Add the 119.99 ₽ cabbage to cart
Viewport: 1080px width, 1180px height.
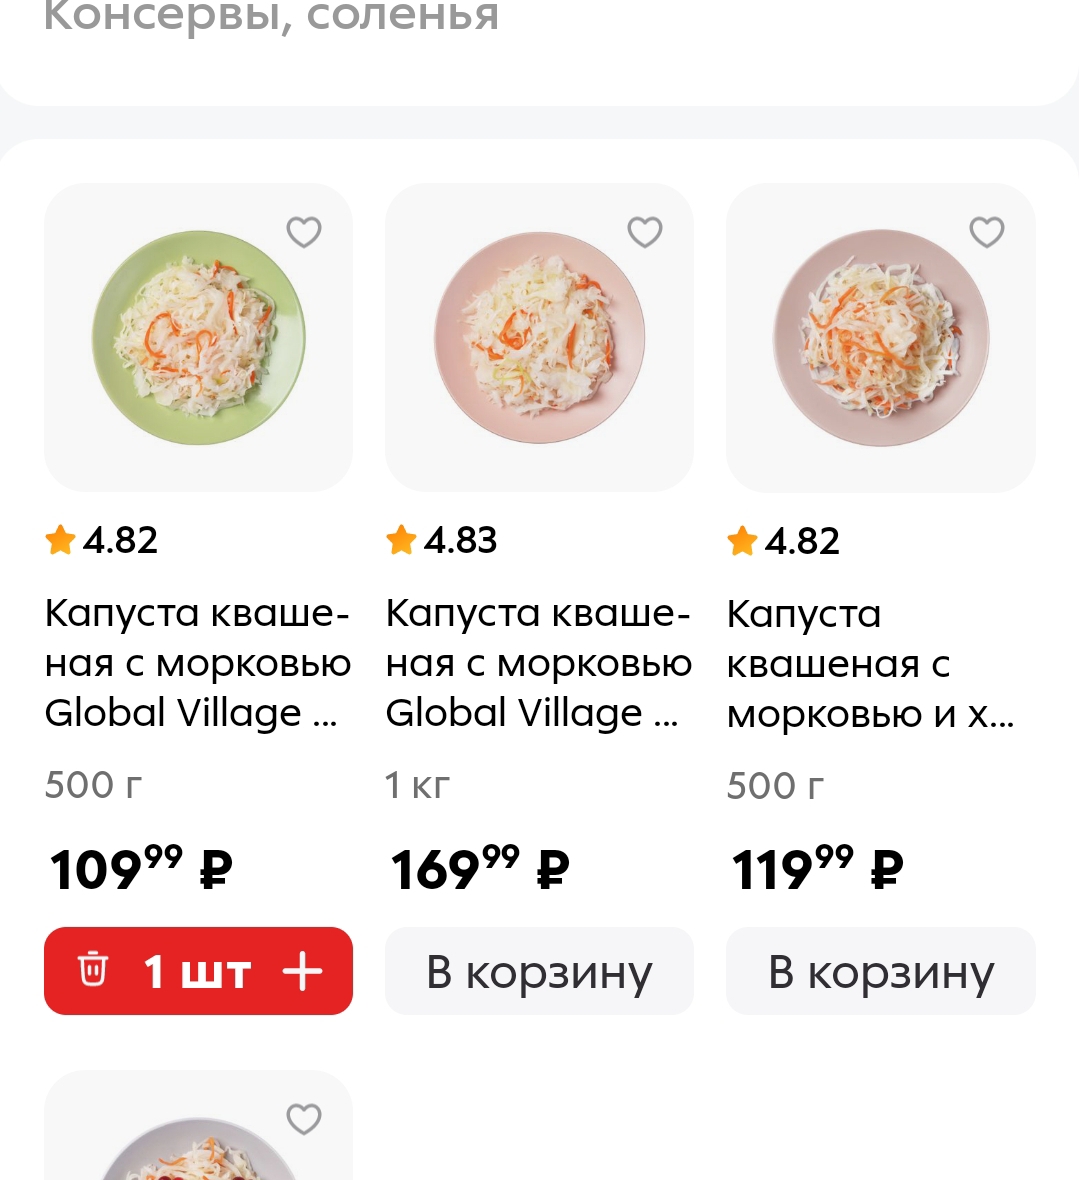tap(881, 971)
